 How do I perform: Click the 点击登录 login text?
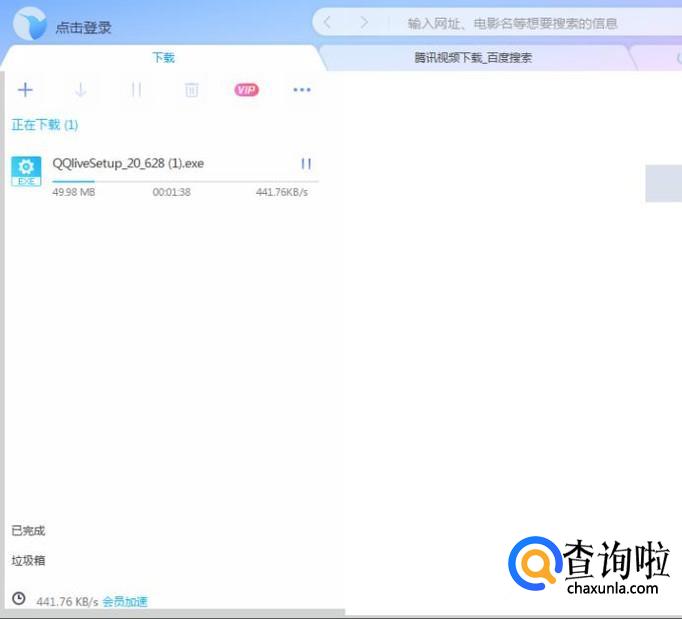84,27
